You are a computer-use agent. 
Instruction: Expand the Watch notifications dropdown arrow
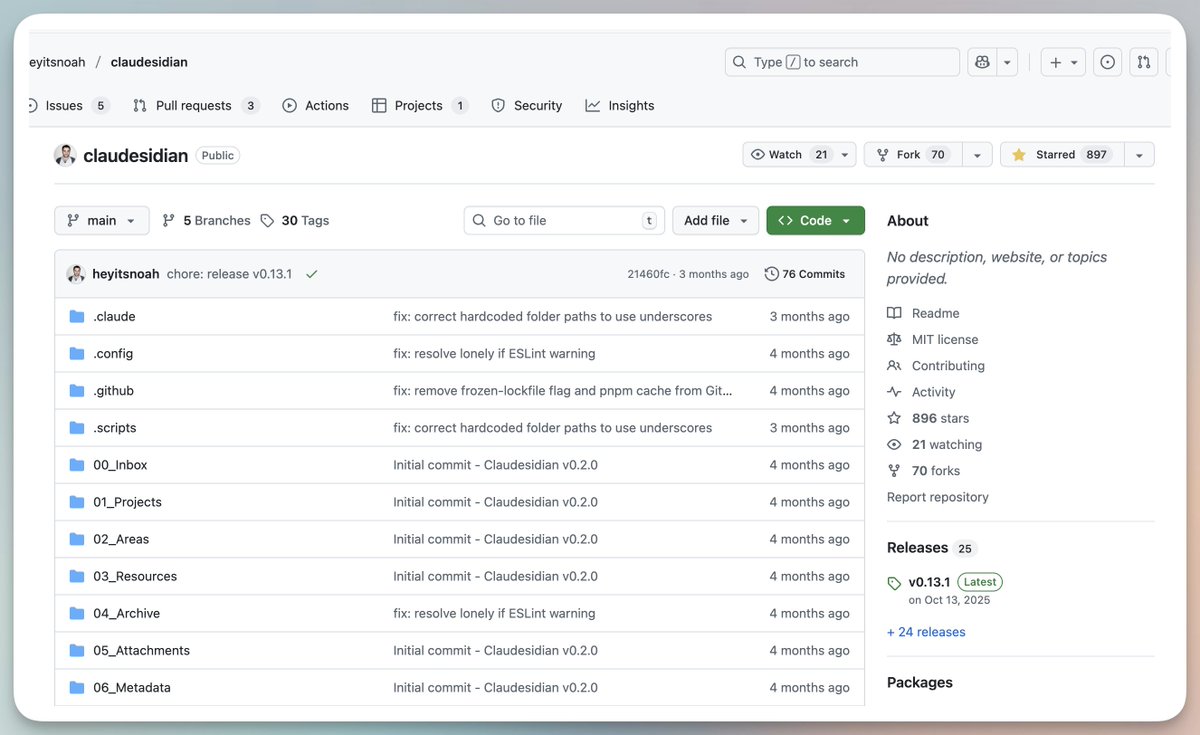(x=846, y=154)
